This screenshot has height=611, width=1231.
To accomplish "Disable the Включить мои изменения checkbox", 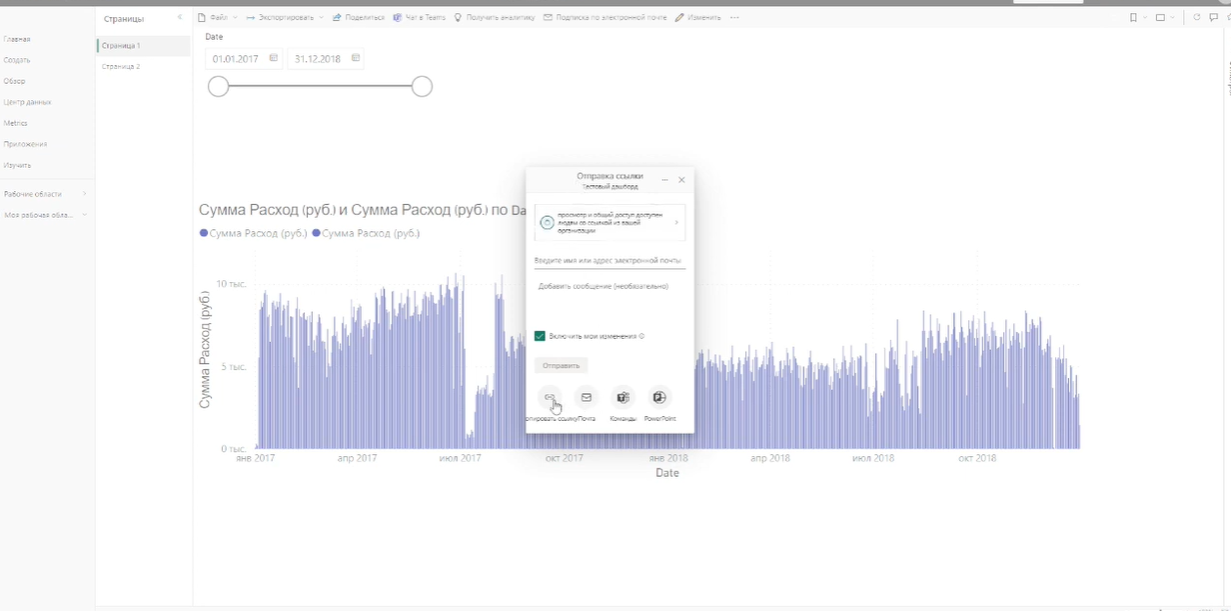I will 541,336.
